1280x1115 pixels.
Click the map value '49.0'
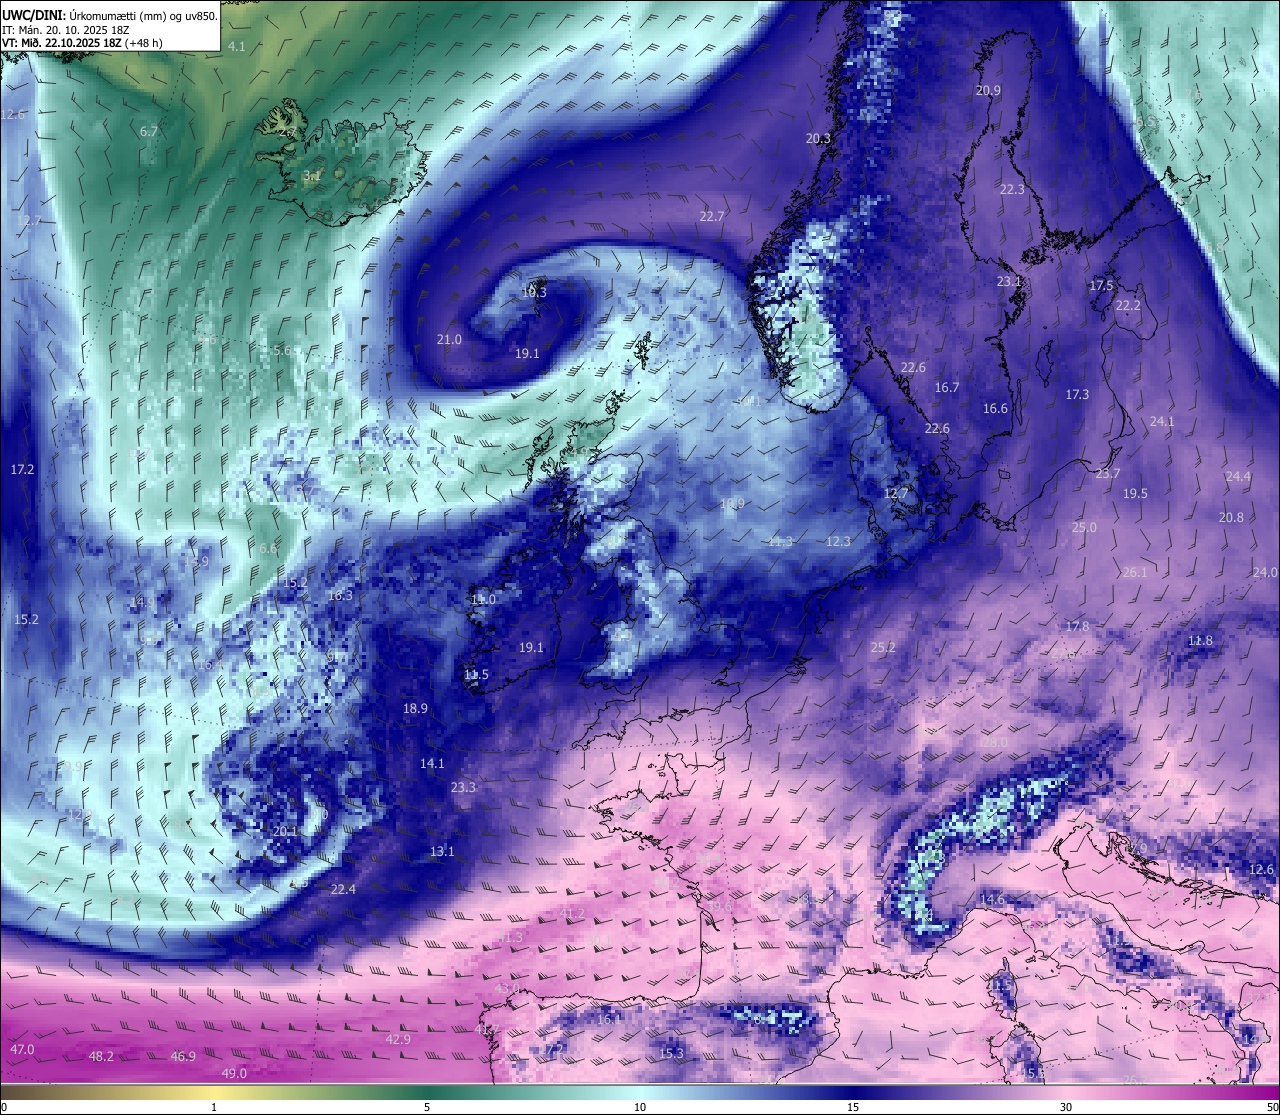[234, 1073]
